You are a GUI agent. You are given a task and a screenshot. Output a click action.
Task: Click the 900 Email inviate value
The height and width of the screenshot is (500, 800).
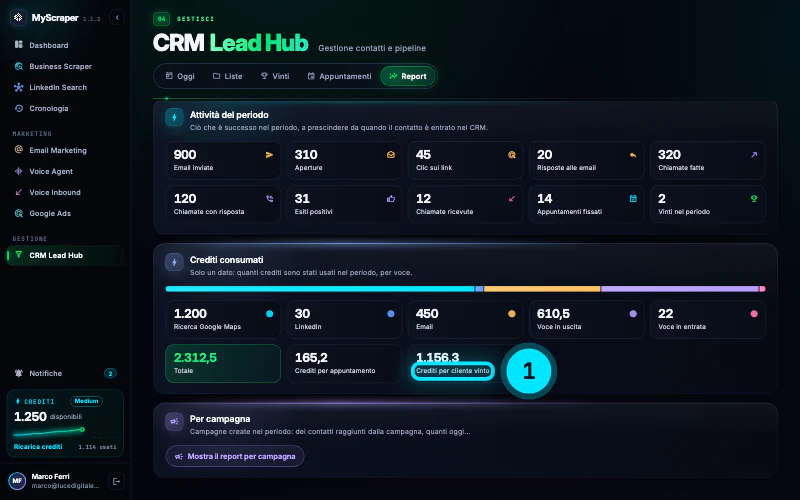pos(185,155)
